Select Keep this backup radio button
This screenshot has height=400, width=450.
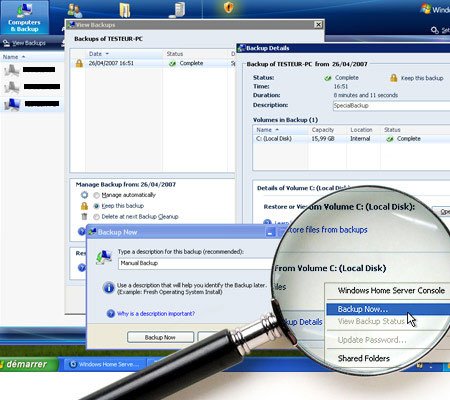(x=96, y=206)
